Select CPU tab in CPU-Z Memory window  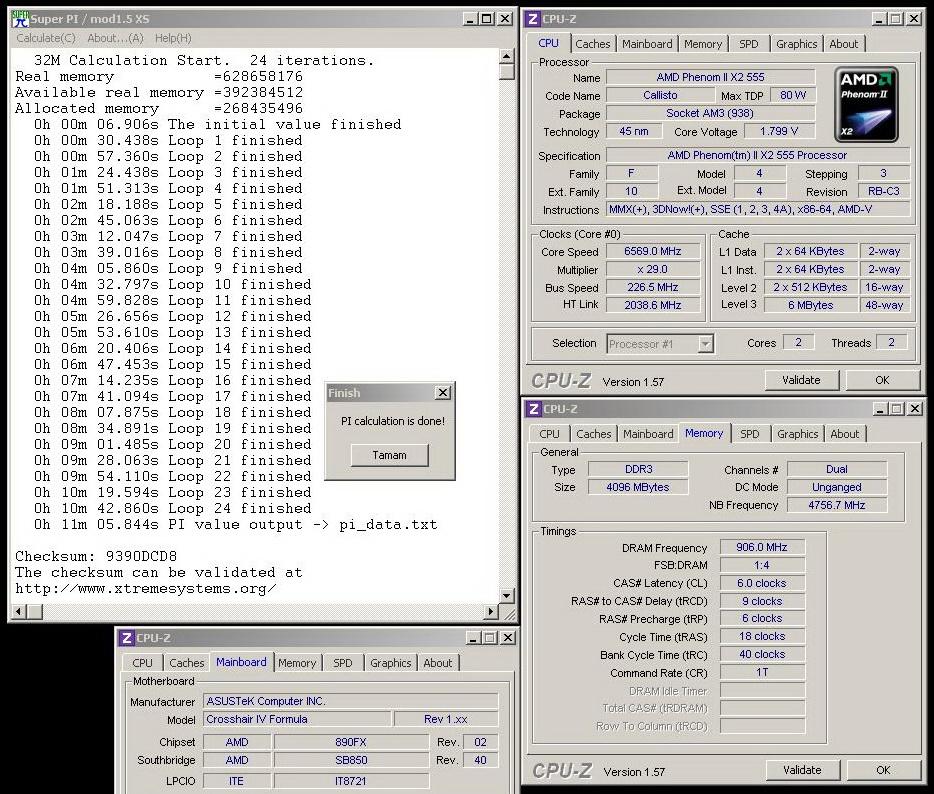pos(549,434)
